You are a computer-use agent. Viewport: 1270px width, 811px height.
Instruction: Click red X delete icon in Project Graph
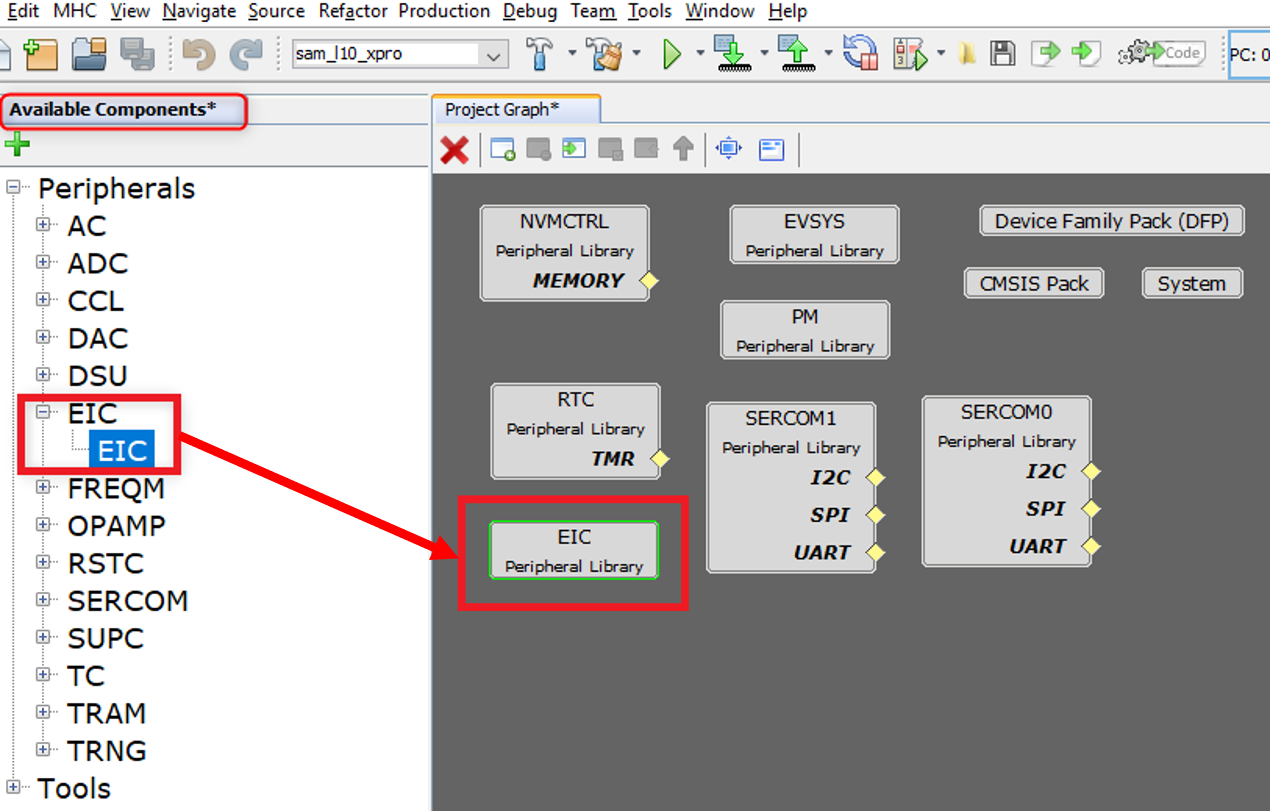455,150
